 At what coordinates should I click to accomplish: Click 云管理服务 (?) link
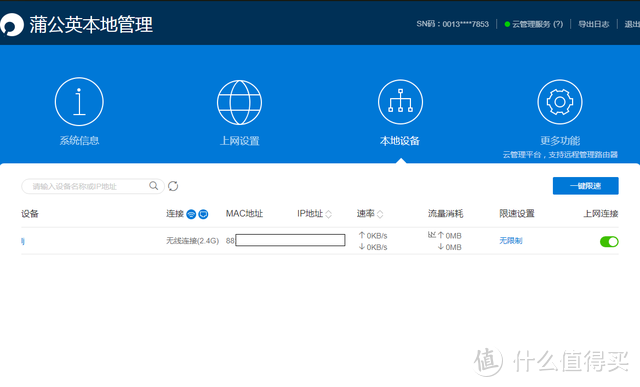pos(537,24)
